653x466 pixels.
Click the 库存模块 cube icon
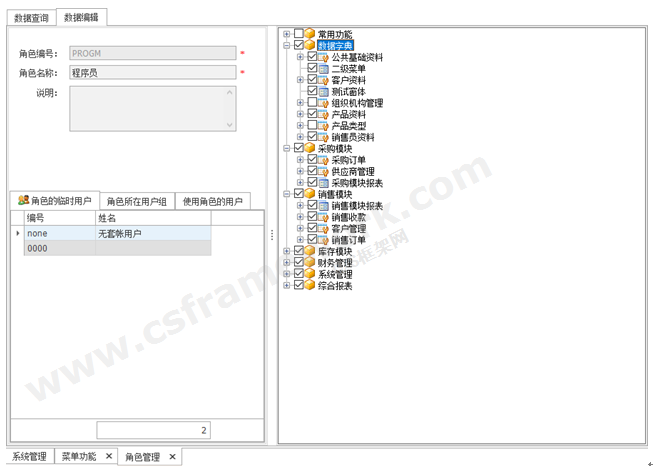309,251
